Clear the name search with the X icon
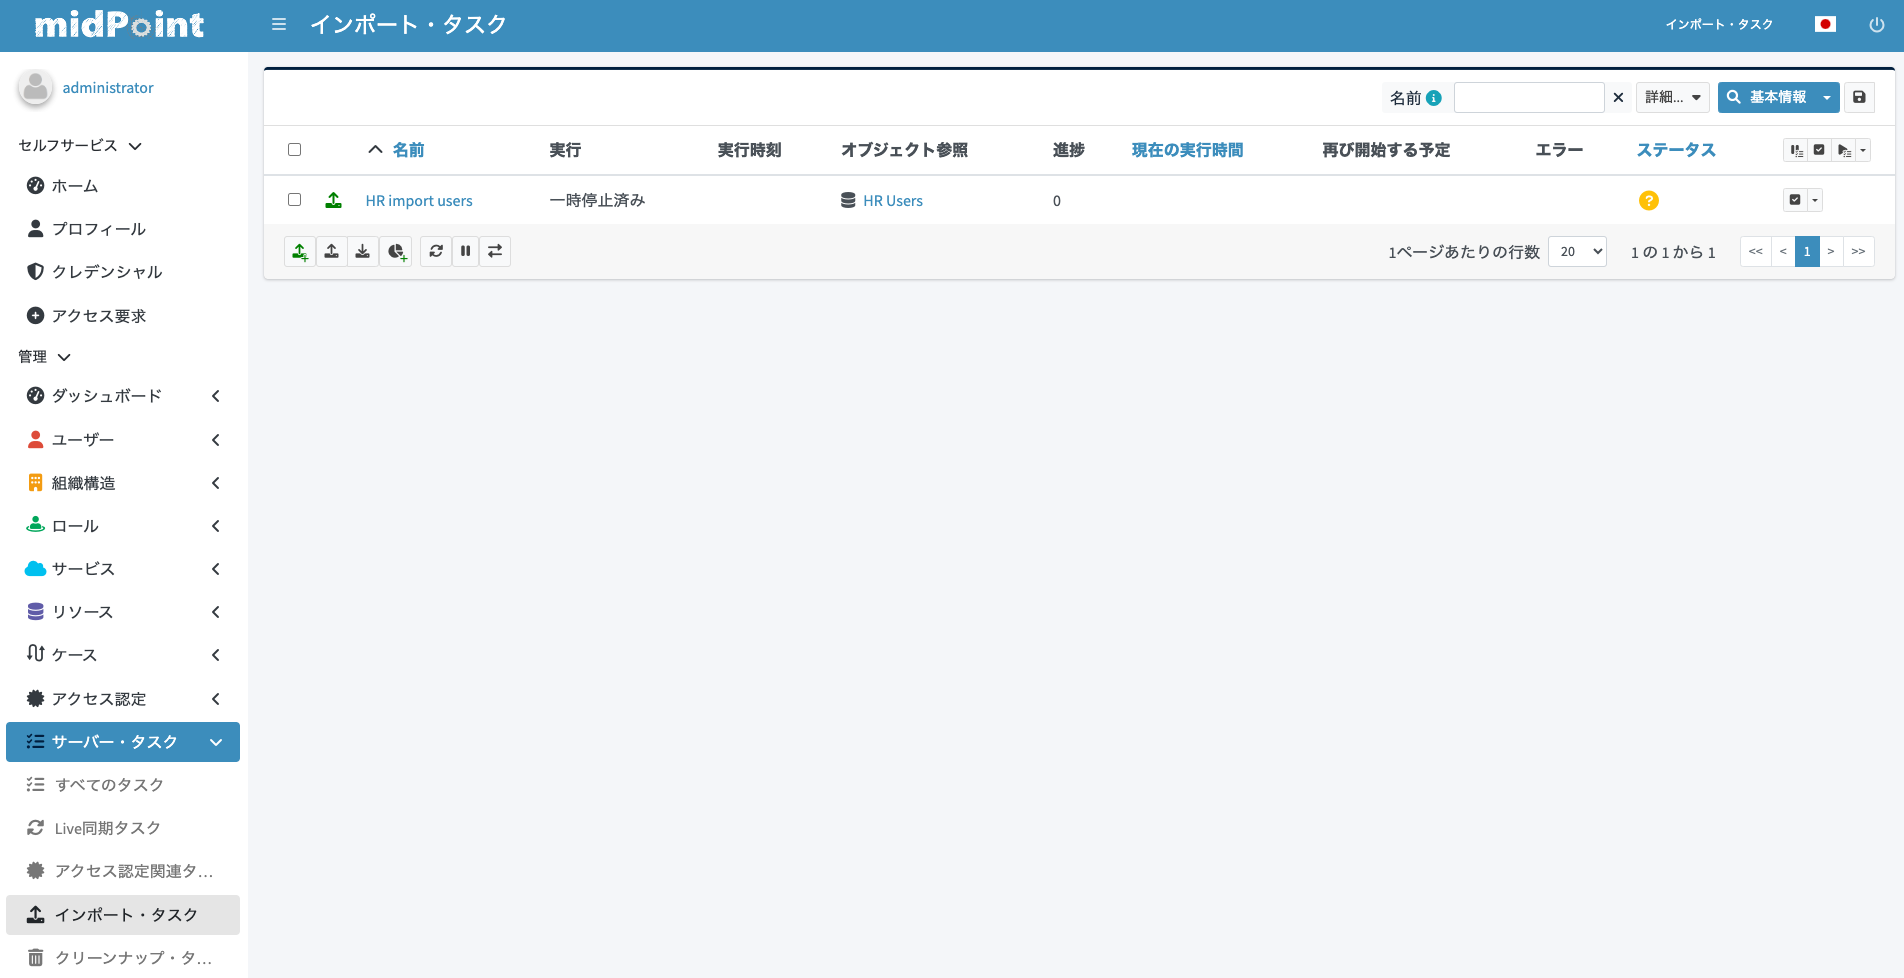1904x978 pixels. pos(1618,98)
